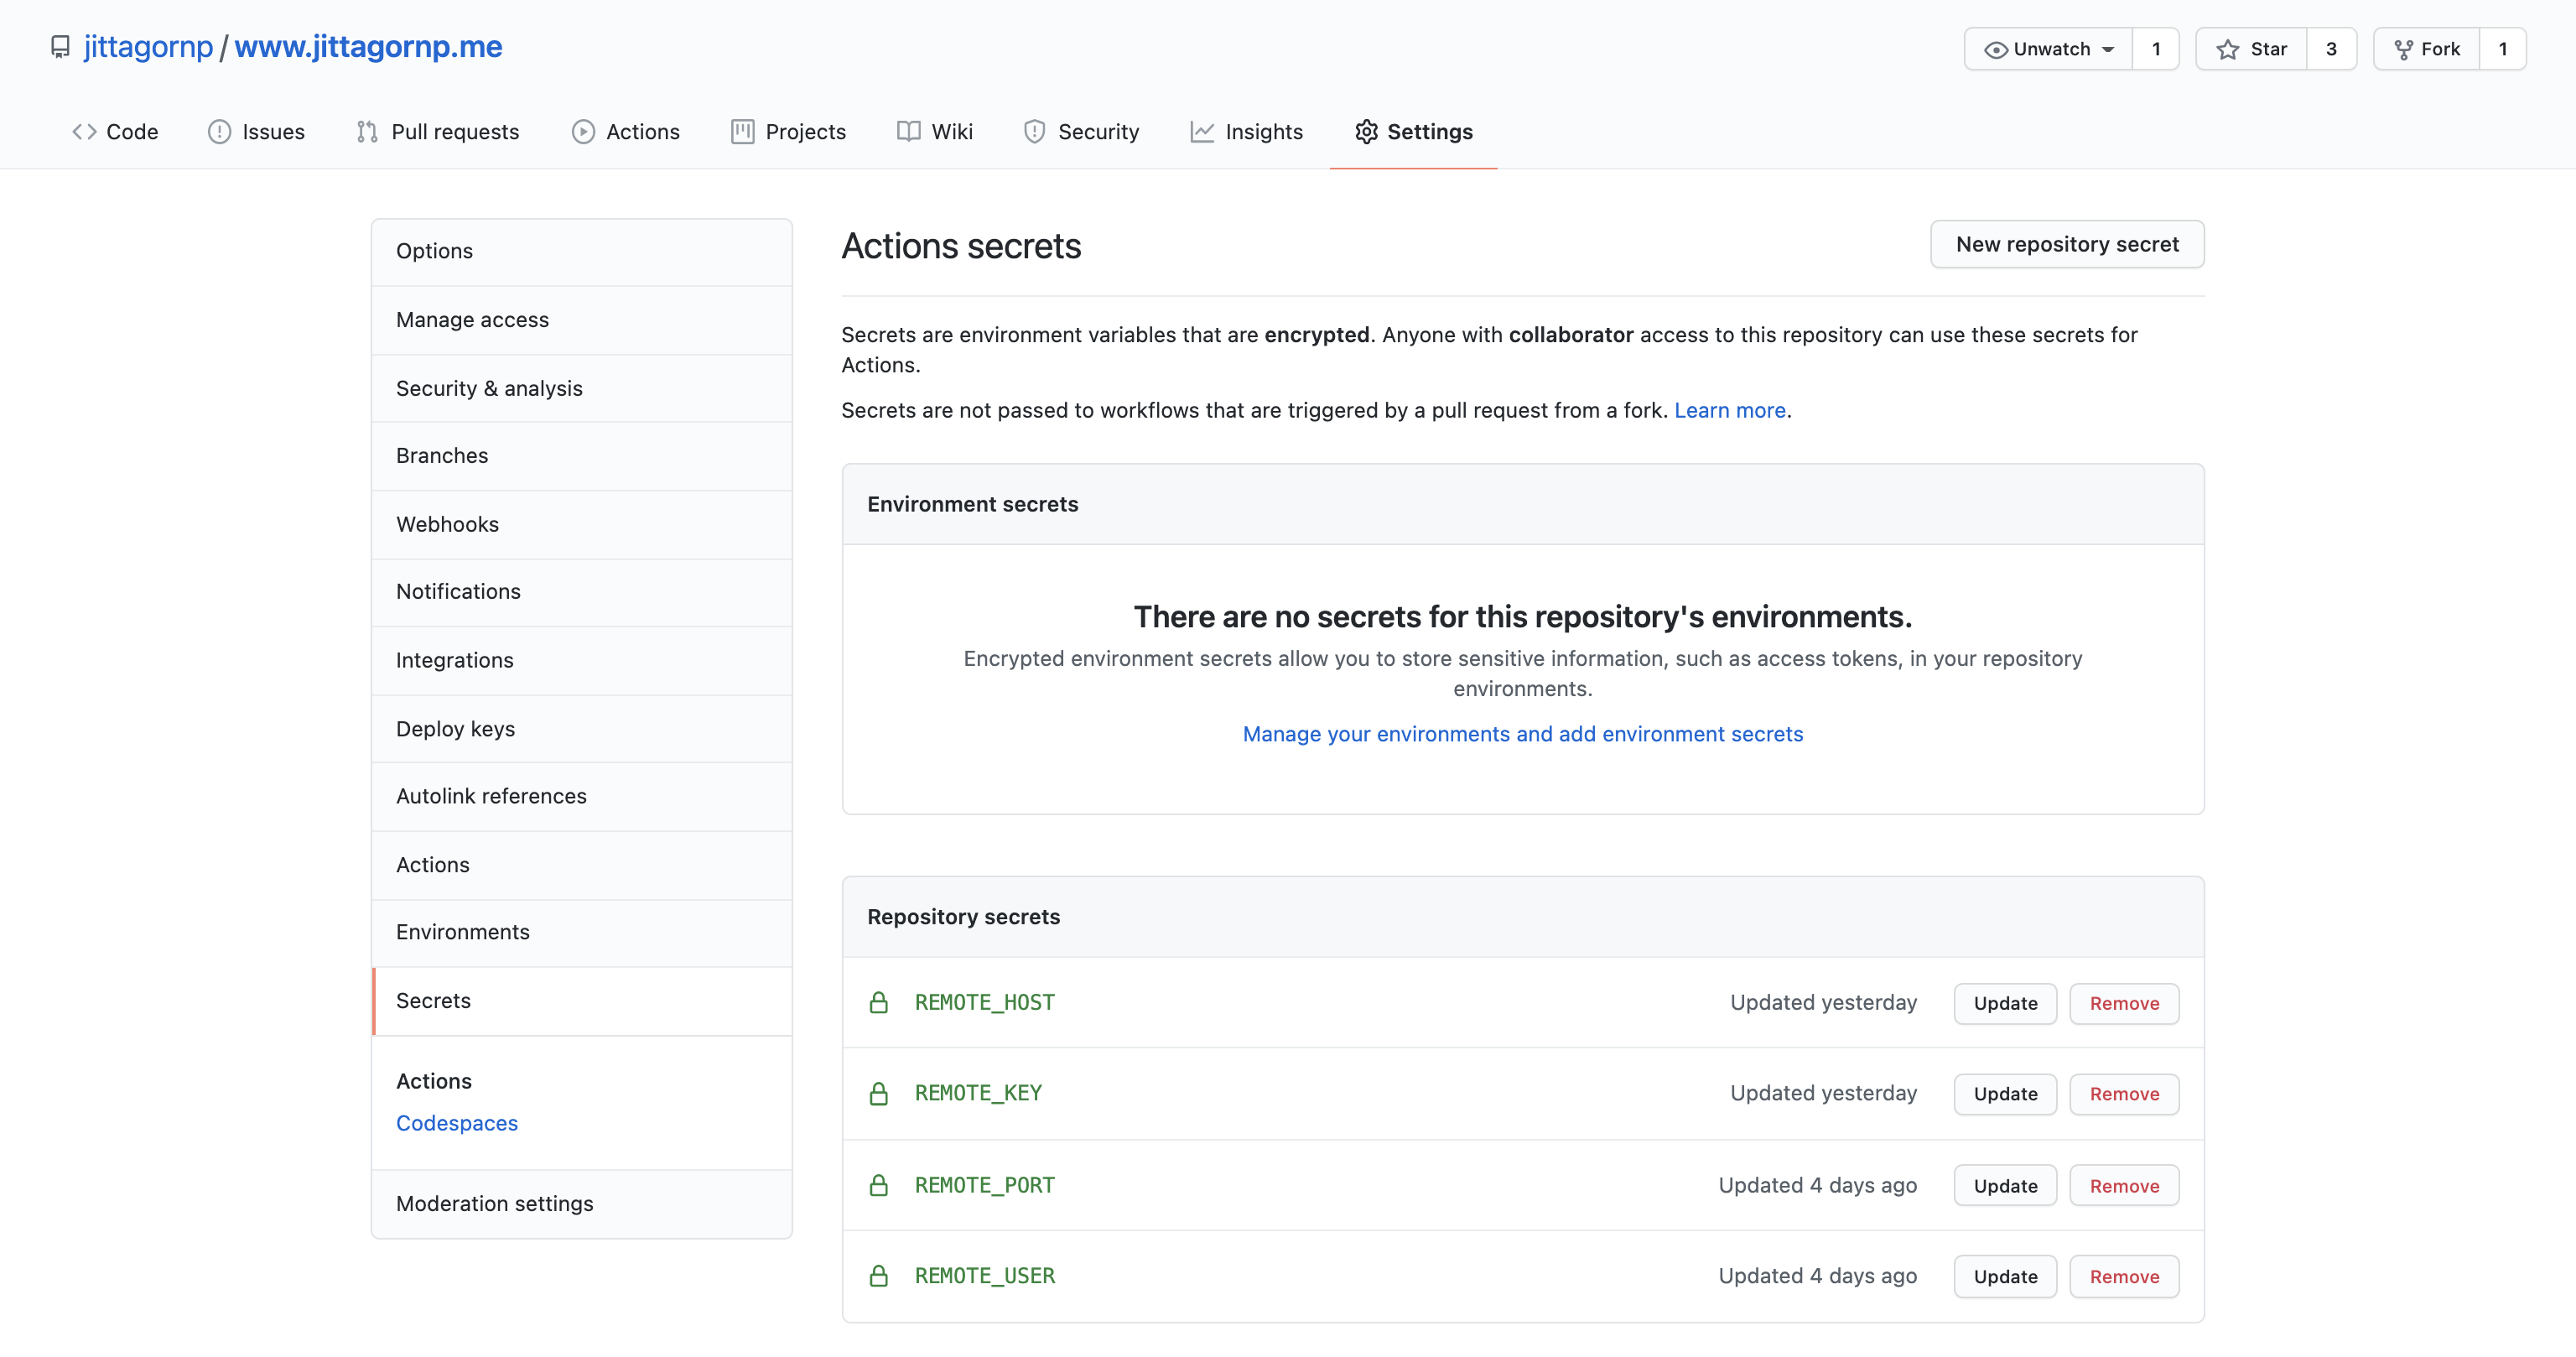Screen dimensions: 2576x1357
Task: Open the Actions tab
Action: point(626,132)
